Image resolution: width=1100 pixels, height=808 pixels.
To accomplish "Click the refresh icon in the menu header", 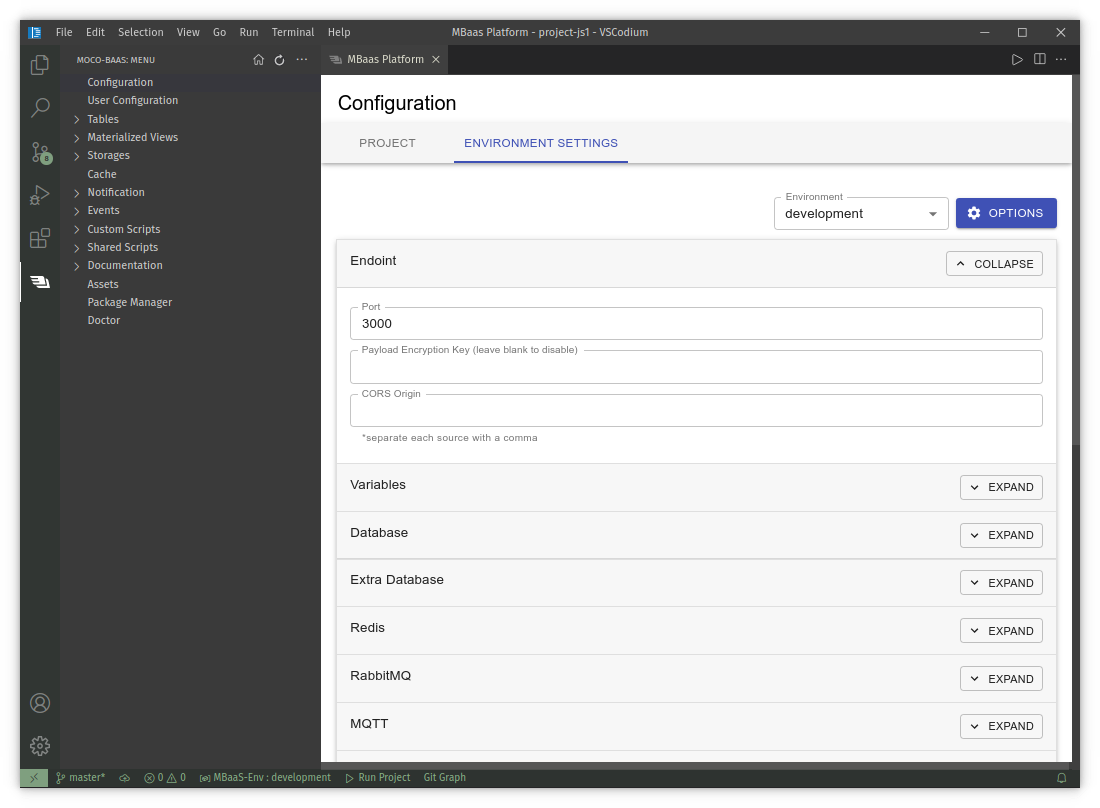I will [x=280, y=60].
